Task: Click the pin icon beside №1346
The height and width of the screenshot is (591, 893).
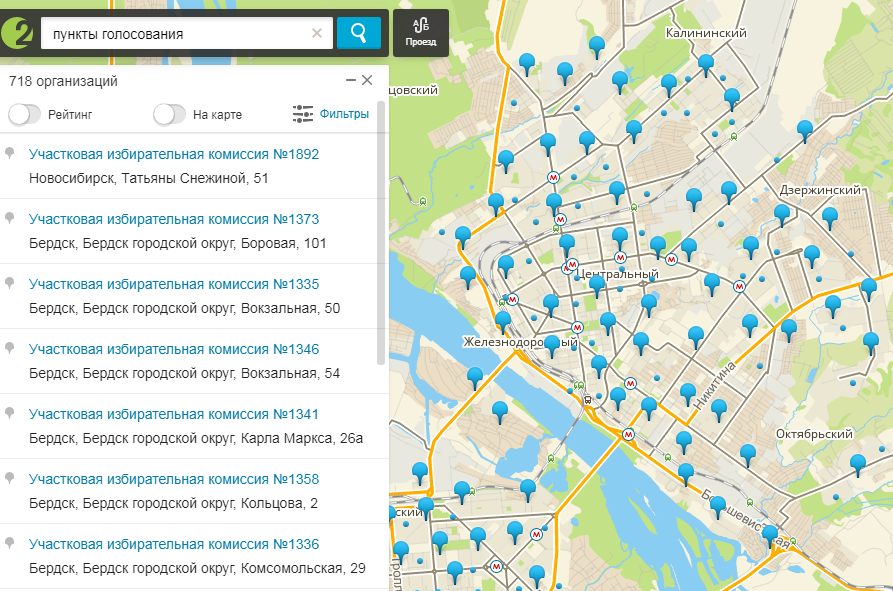Action: click(x=9, y=348)
